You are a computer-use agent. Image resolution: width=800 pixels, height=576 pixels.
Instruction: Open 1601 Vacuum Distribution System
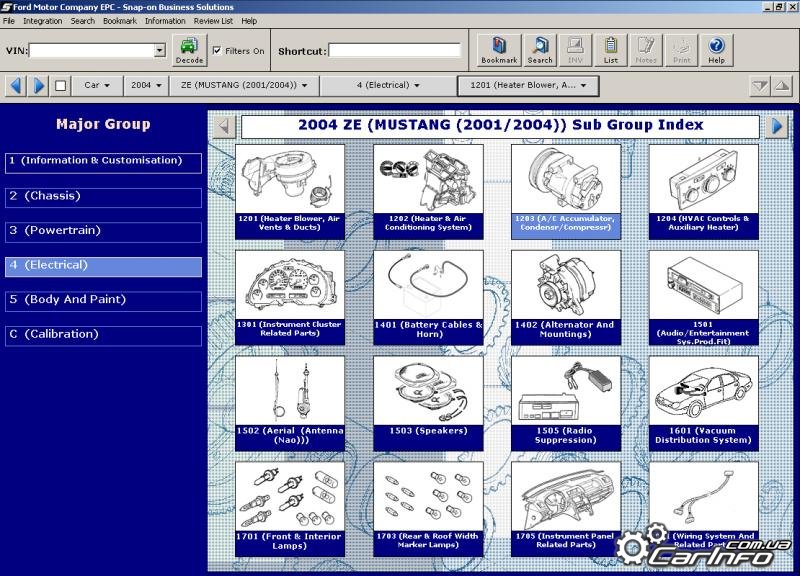click(704, 404)
